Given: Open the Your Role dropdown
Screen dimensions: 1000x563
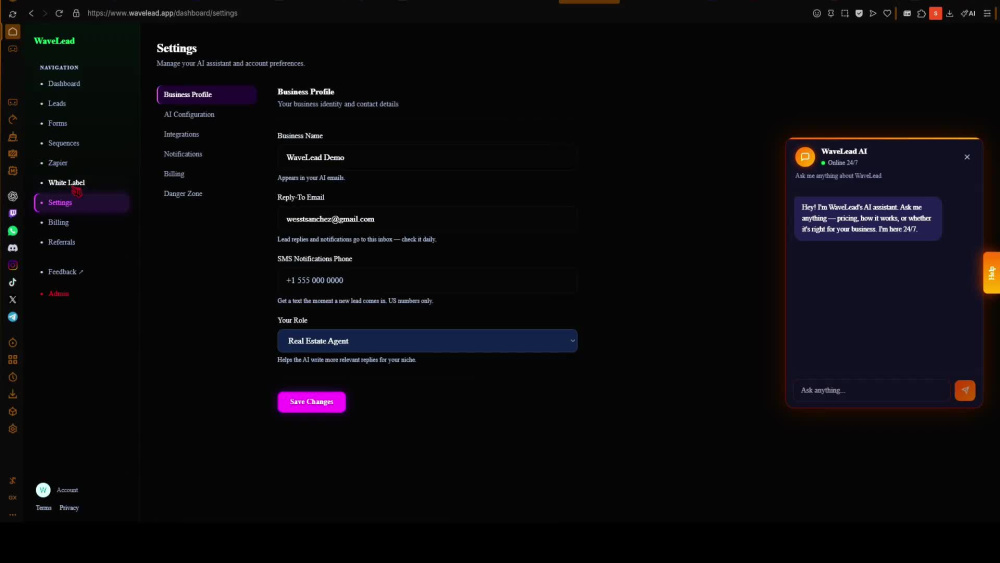Looking at the screenshot, I should [x=427, y=341].
